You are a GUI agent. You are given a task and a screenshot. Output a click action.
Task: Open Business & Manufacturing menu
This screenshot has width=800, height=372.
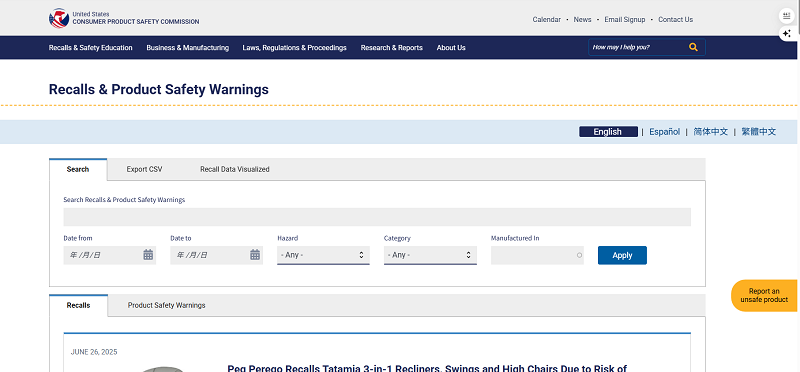188,47
